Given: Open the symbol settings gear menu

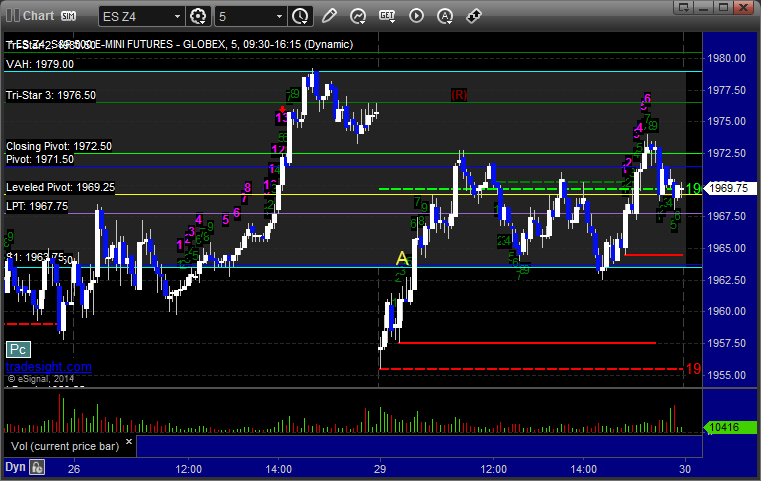Looking at the screenshot, I should pos(198,17).
